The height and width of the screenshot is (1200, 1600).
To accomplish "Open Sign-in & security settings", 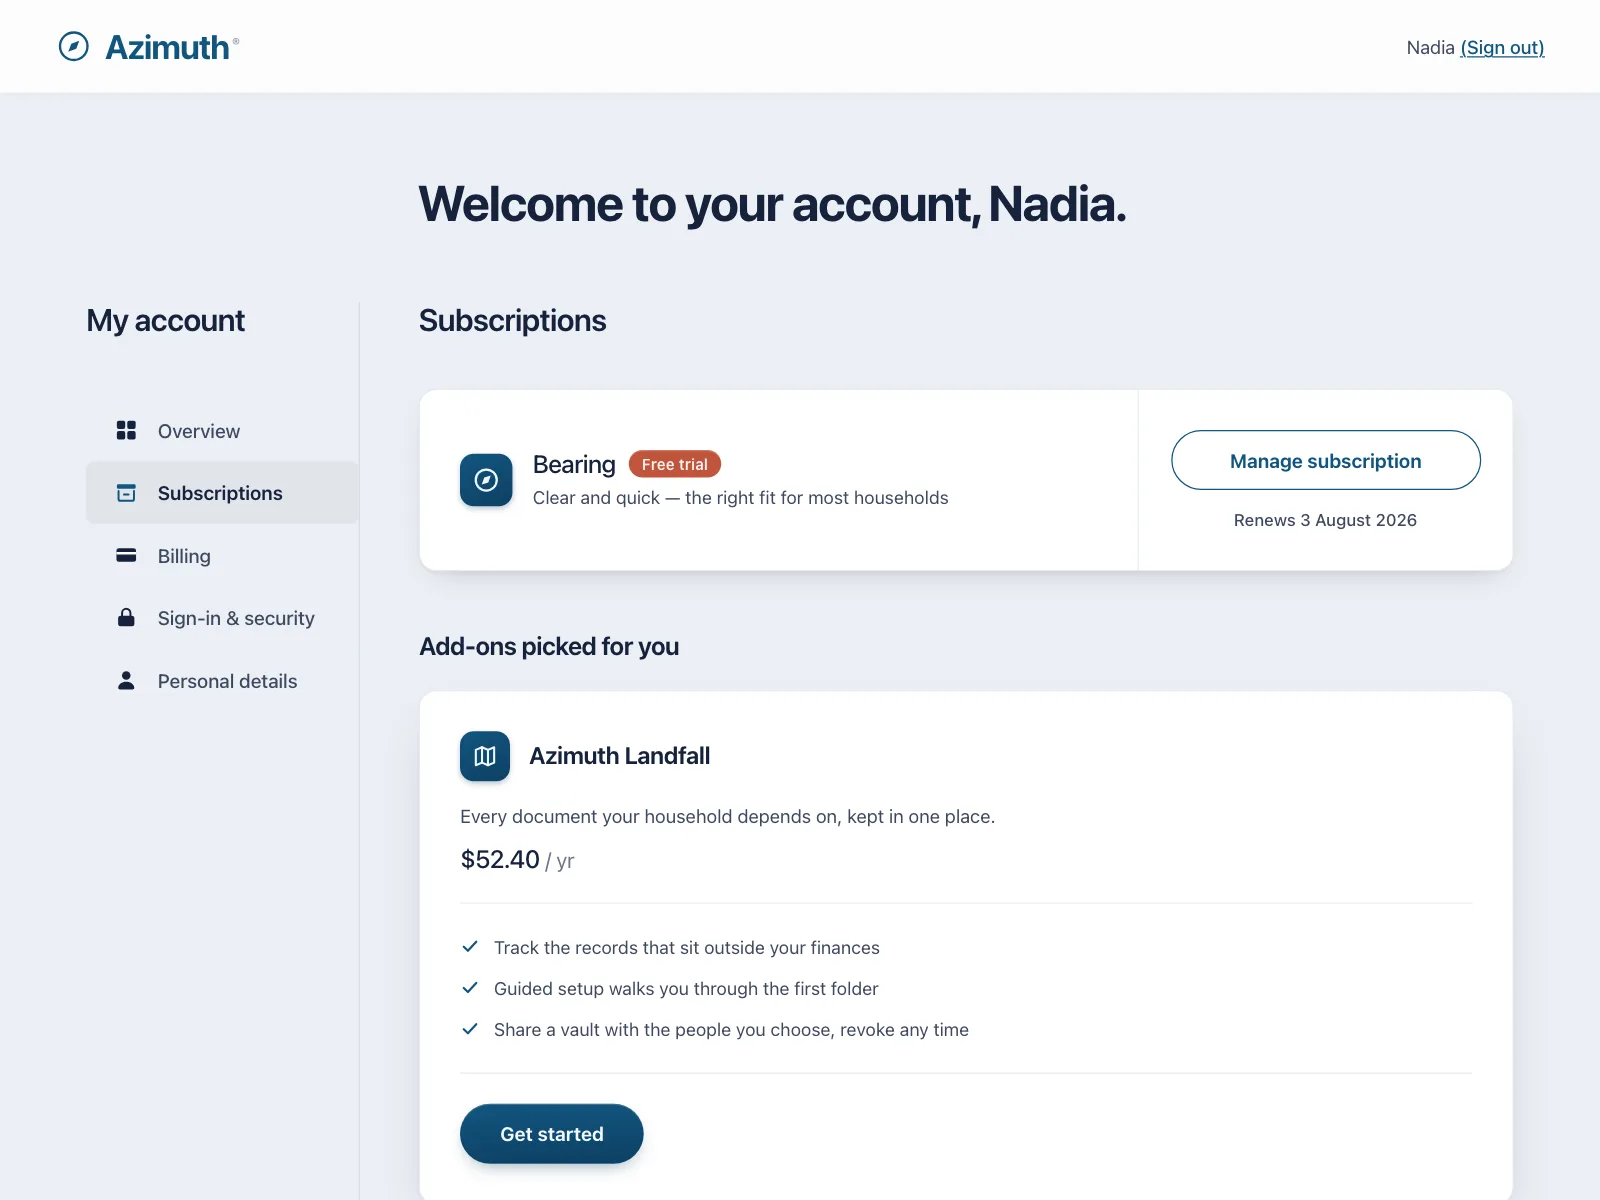I will click(x=222, y=618).
